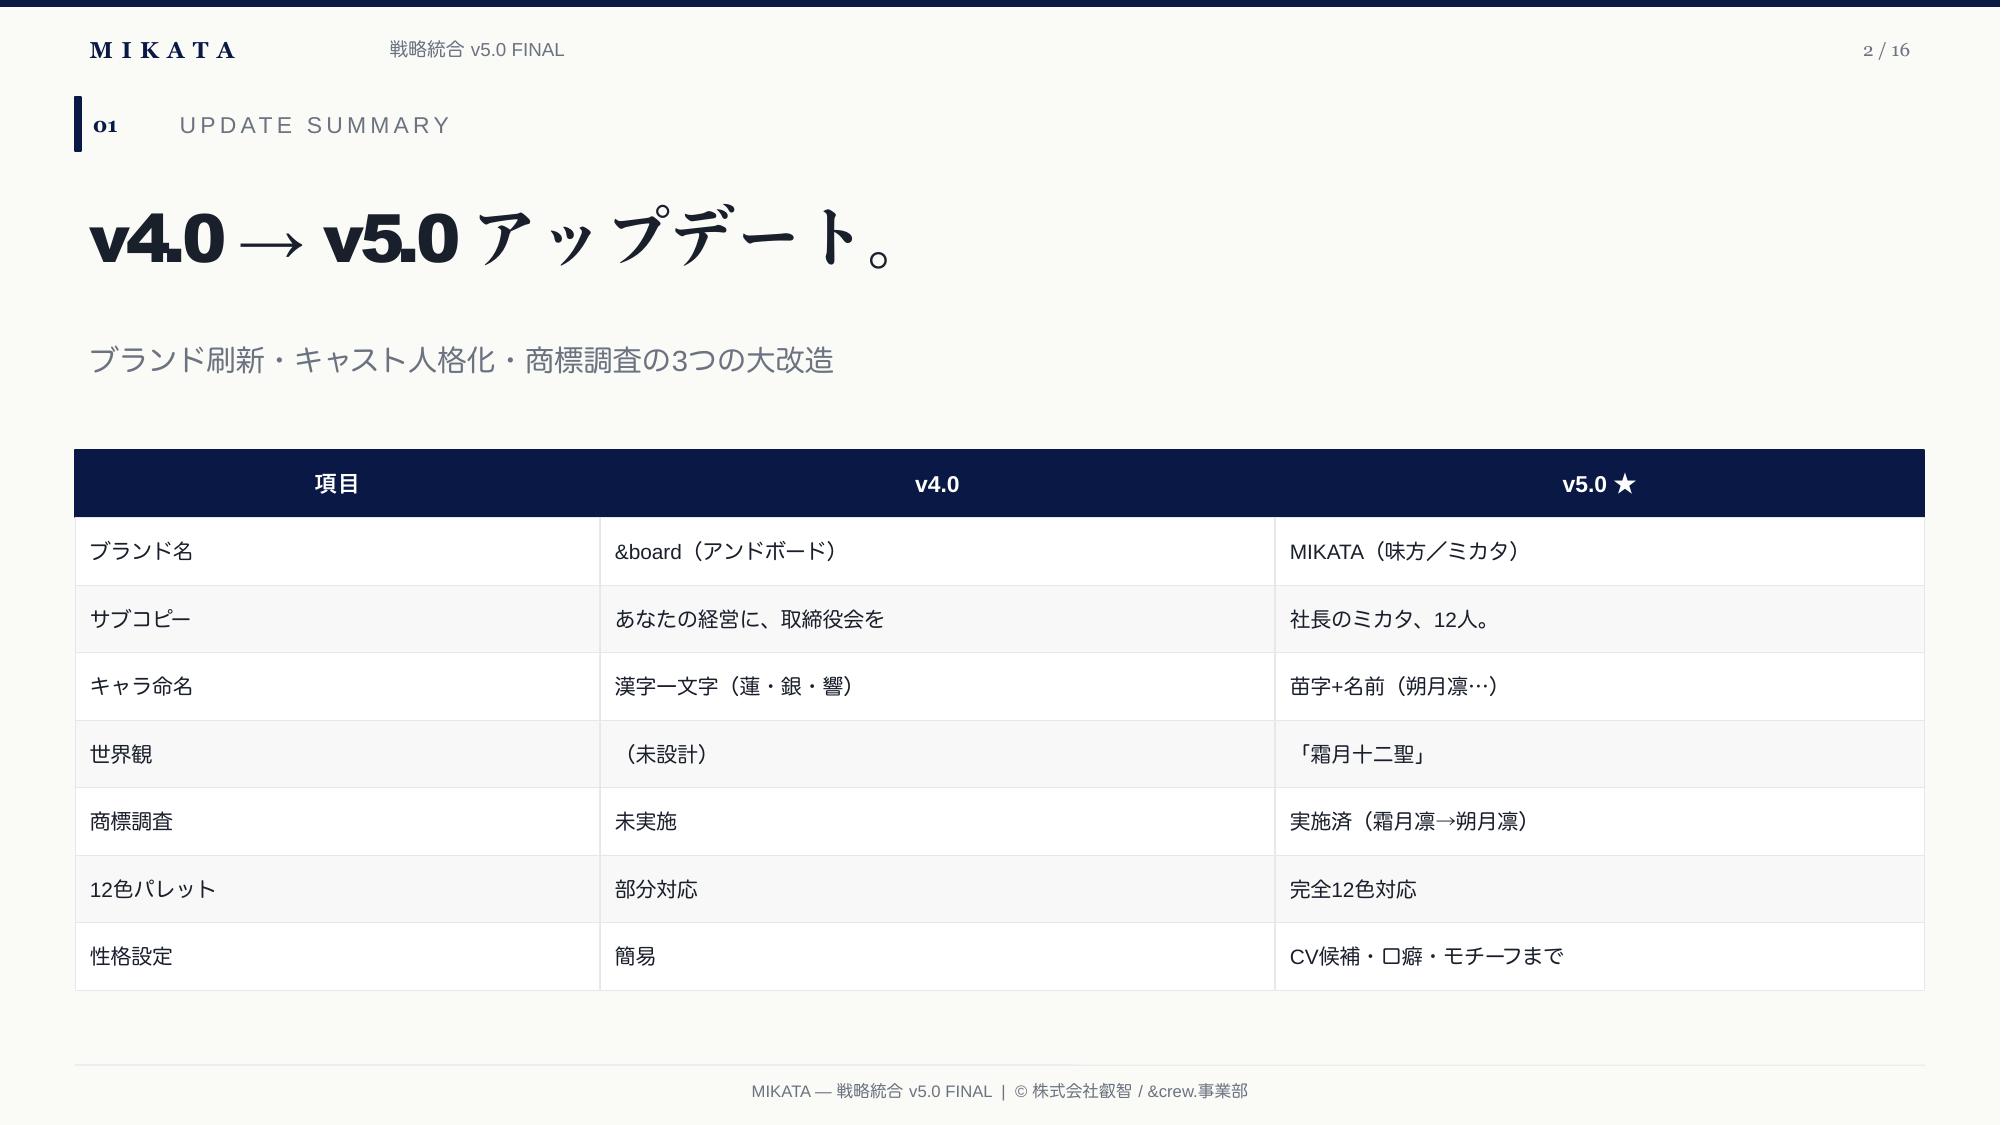Click the '性格設定' row label
Screen dimensions: 2001x1125
[337, 957]
